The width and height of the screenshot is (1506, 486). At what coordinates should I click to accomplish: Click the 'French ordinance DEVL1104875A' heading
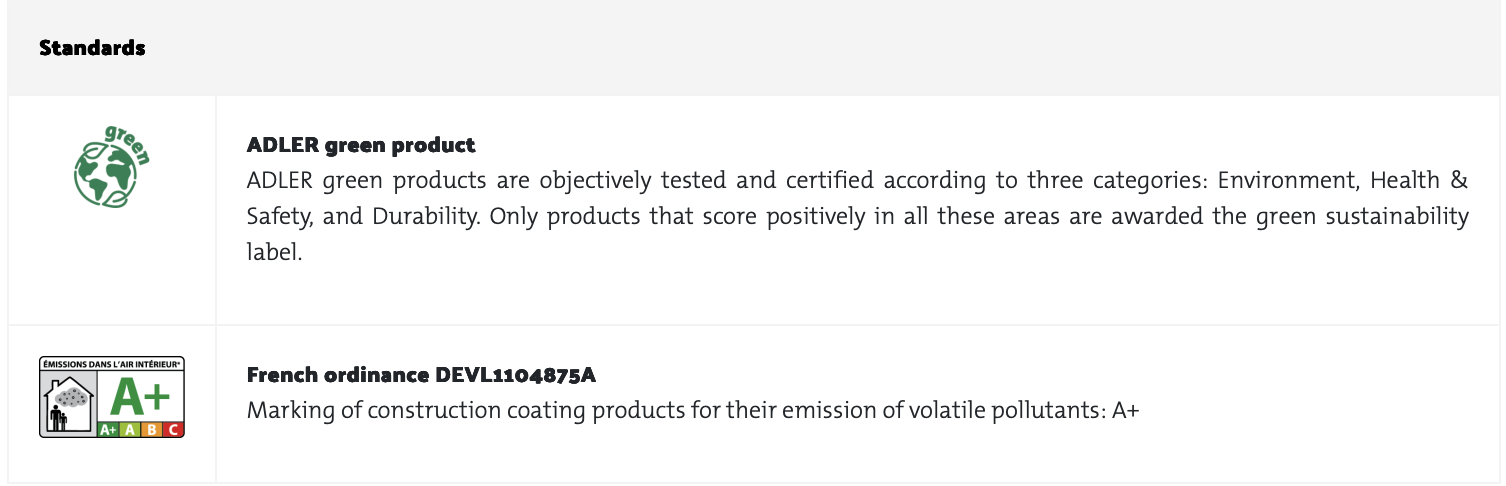(x=421, y=375)
